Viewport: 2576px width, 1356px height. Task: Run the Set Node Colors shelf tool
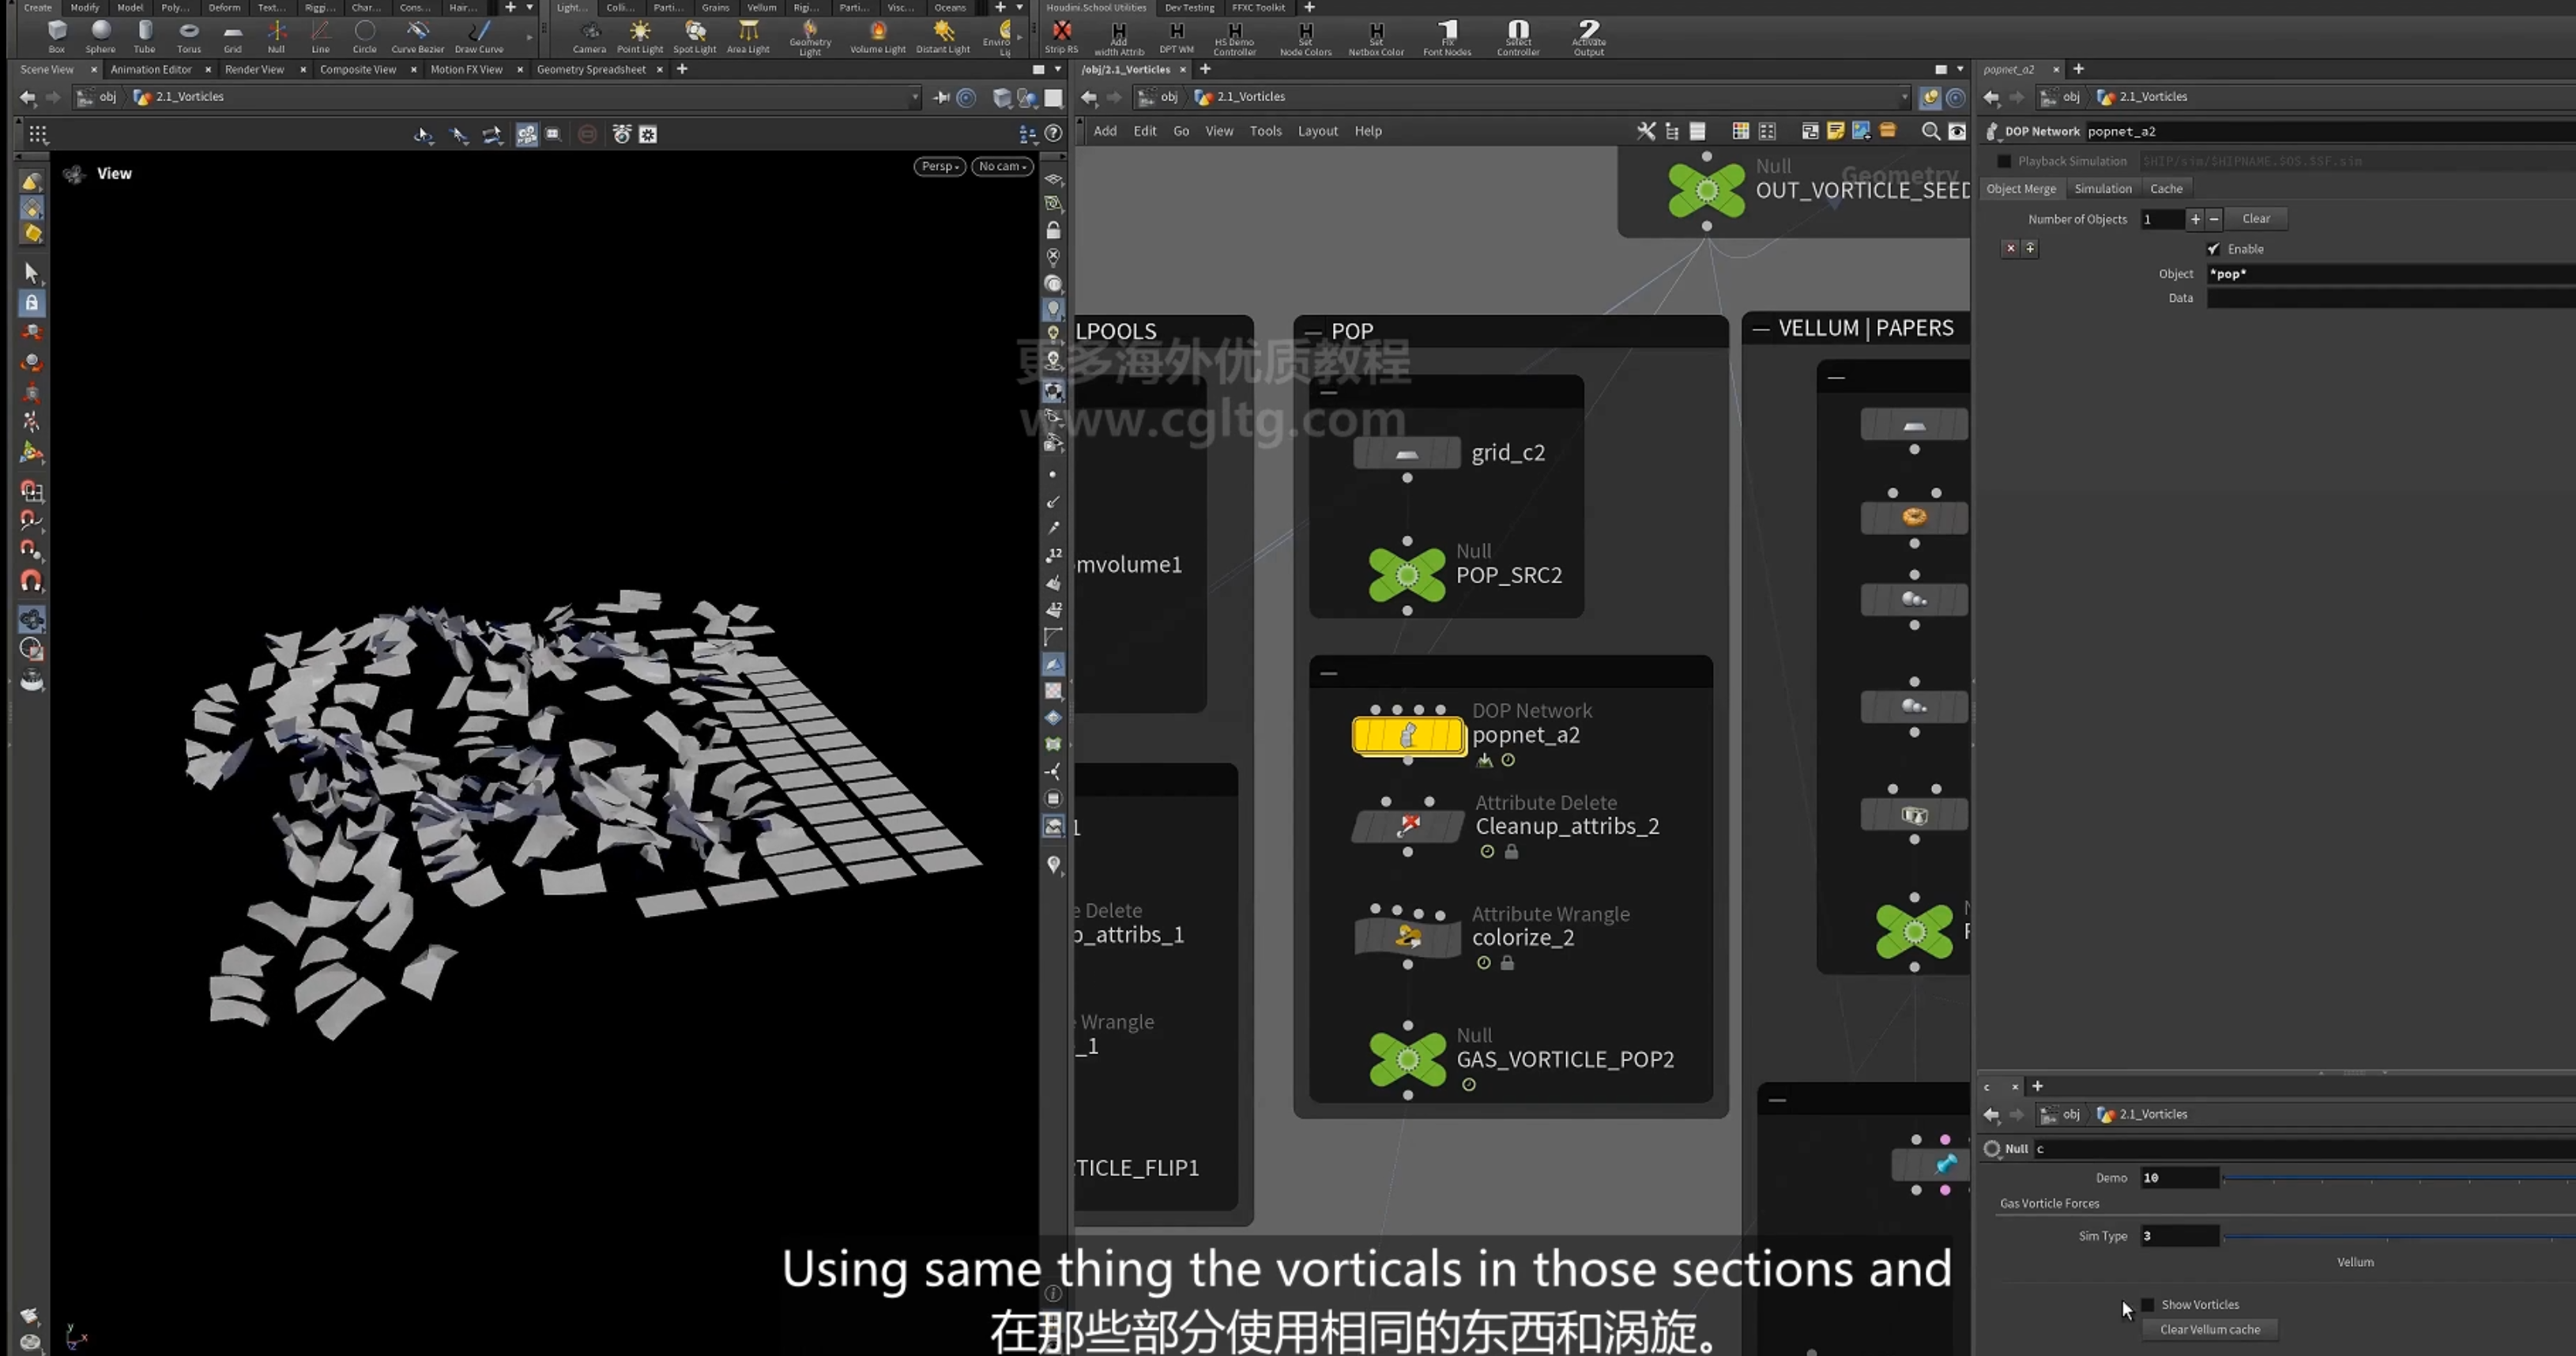pos(1306,38)
